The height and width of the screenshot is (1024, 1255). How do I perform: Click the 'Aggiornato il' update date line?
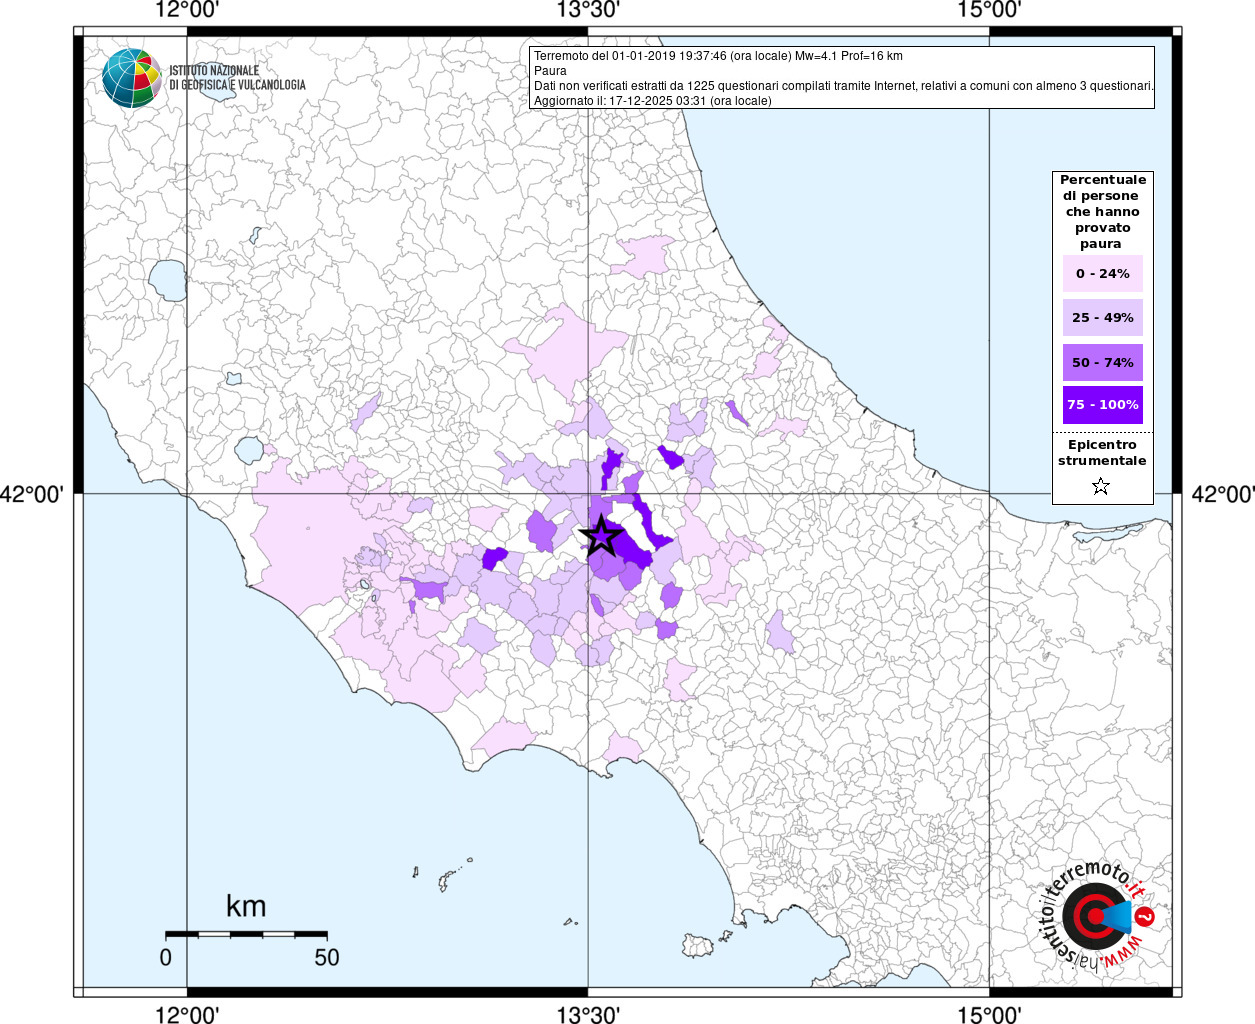pos(652,101)
